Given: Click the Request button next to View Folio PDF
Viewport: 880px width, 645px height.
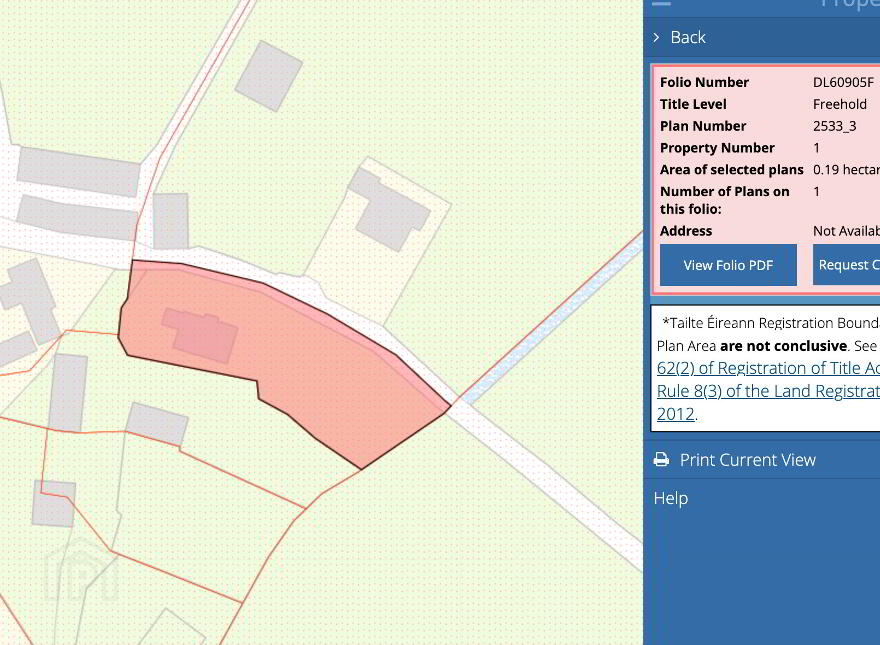Looking at the screenshot, I should (846, 265).
